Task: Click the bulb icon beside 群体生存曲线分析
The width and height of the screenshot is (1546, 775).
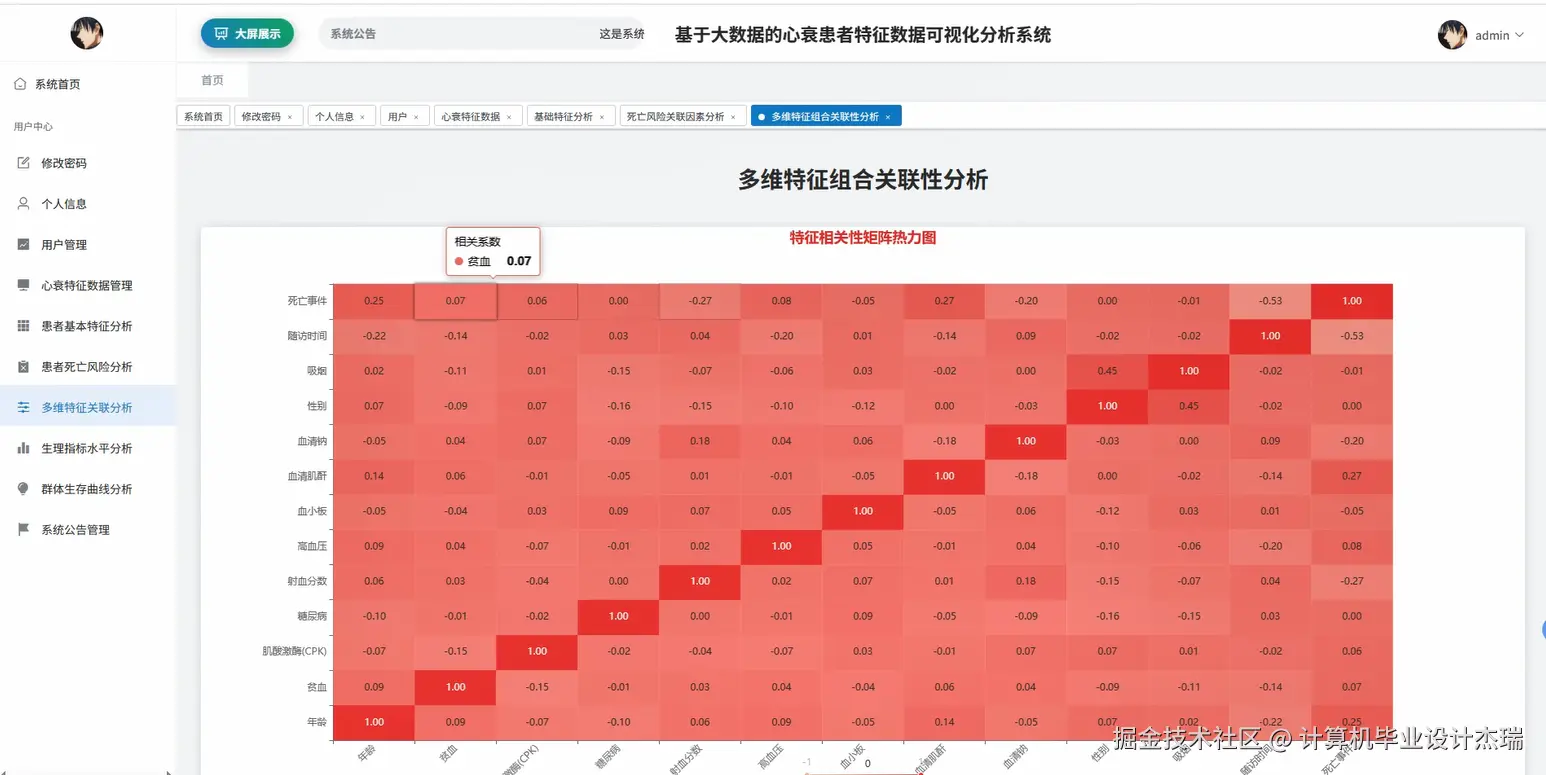Action: [x=24, y=489]
